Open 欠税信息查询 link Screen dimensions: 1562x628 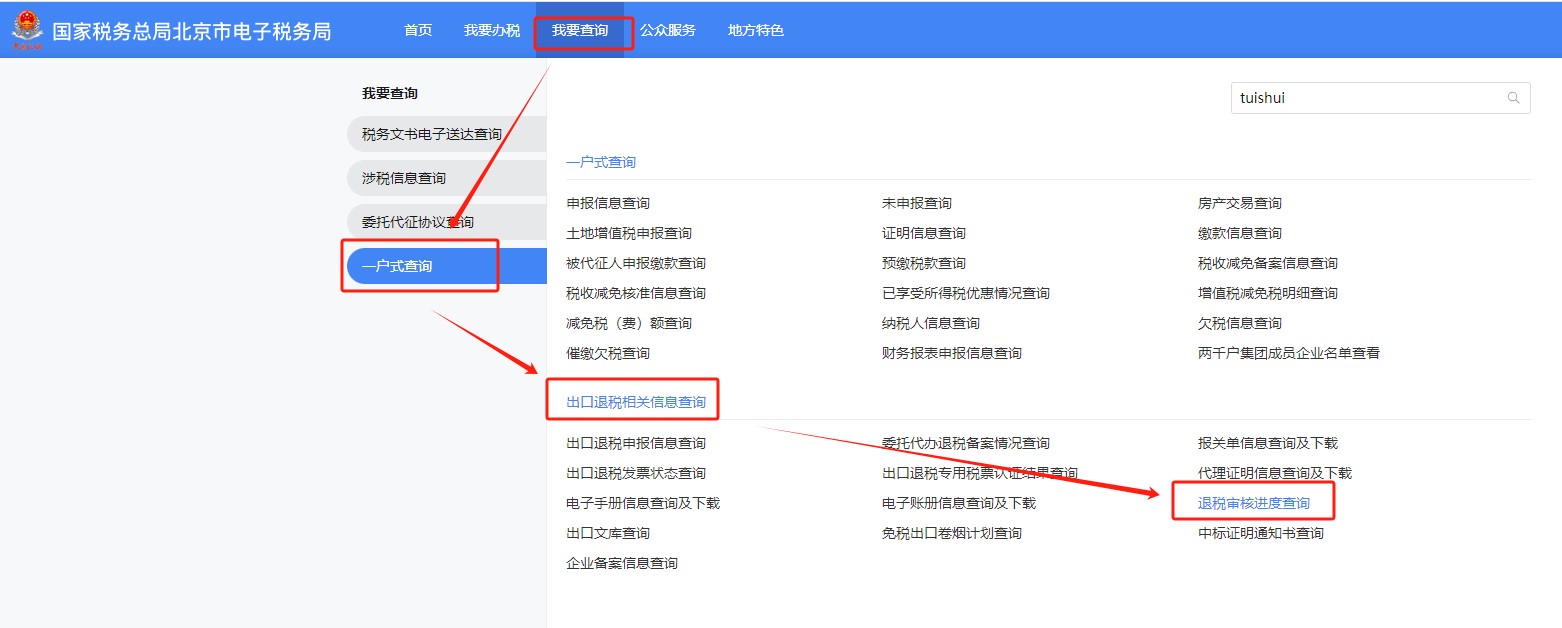1239,323
